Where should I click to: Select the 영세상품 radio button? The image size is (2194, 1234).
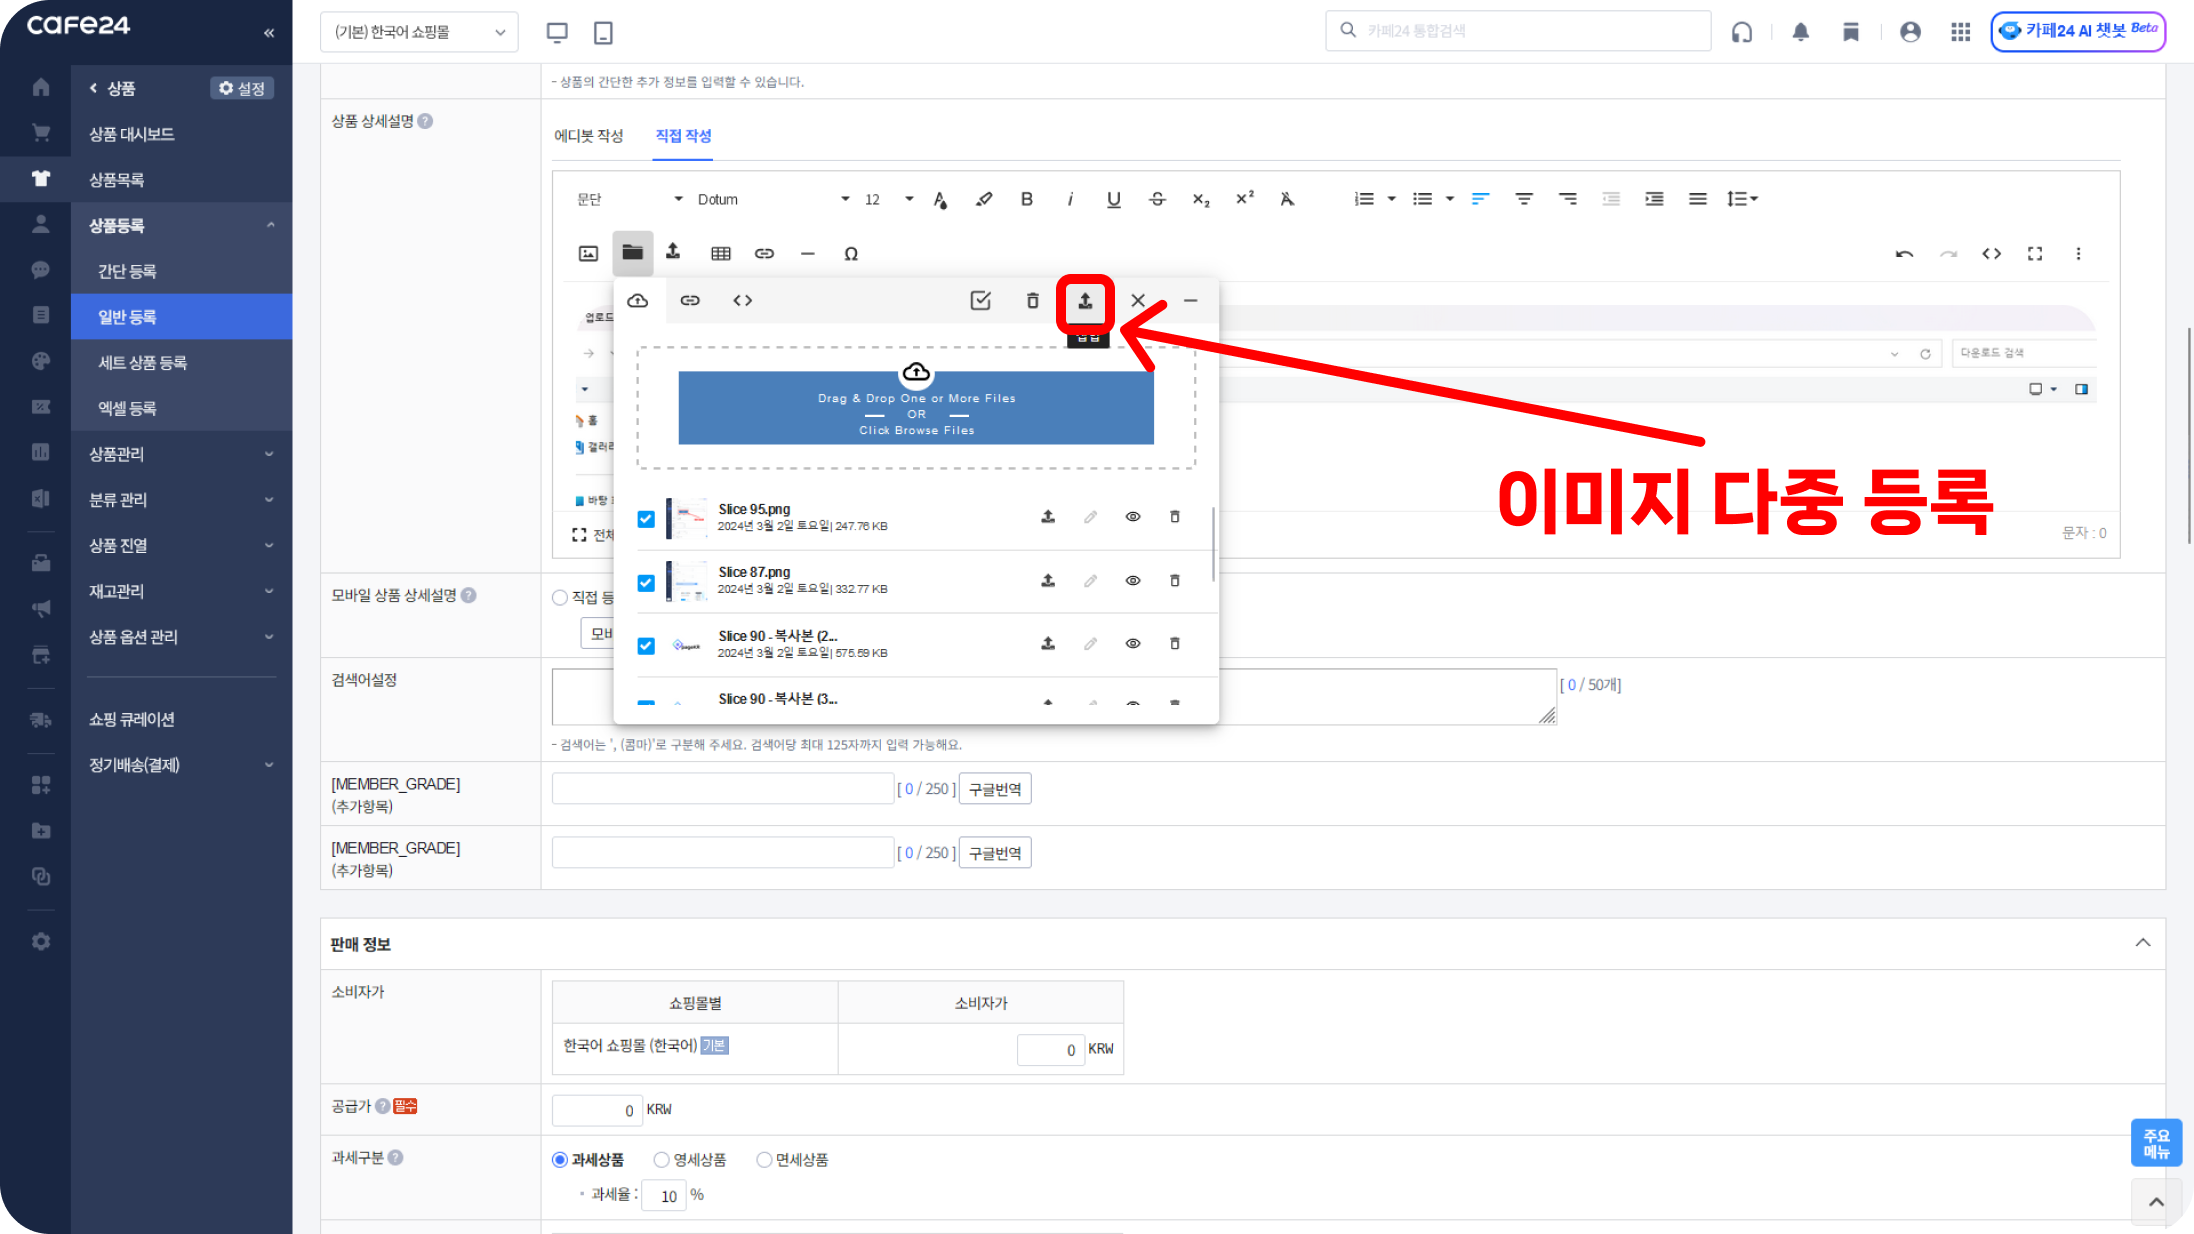(x=661, y=1160)
